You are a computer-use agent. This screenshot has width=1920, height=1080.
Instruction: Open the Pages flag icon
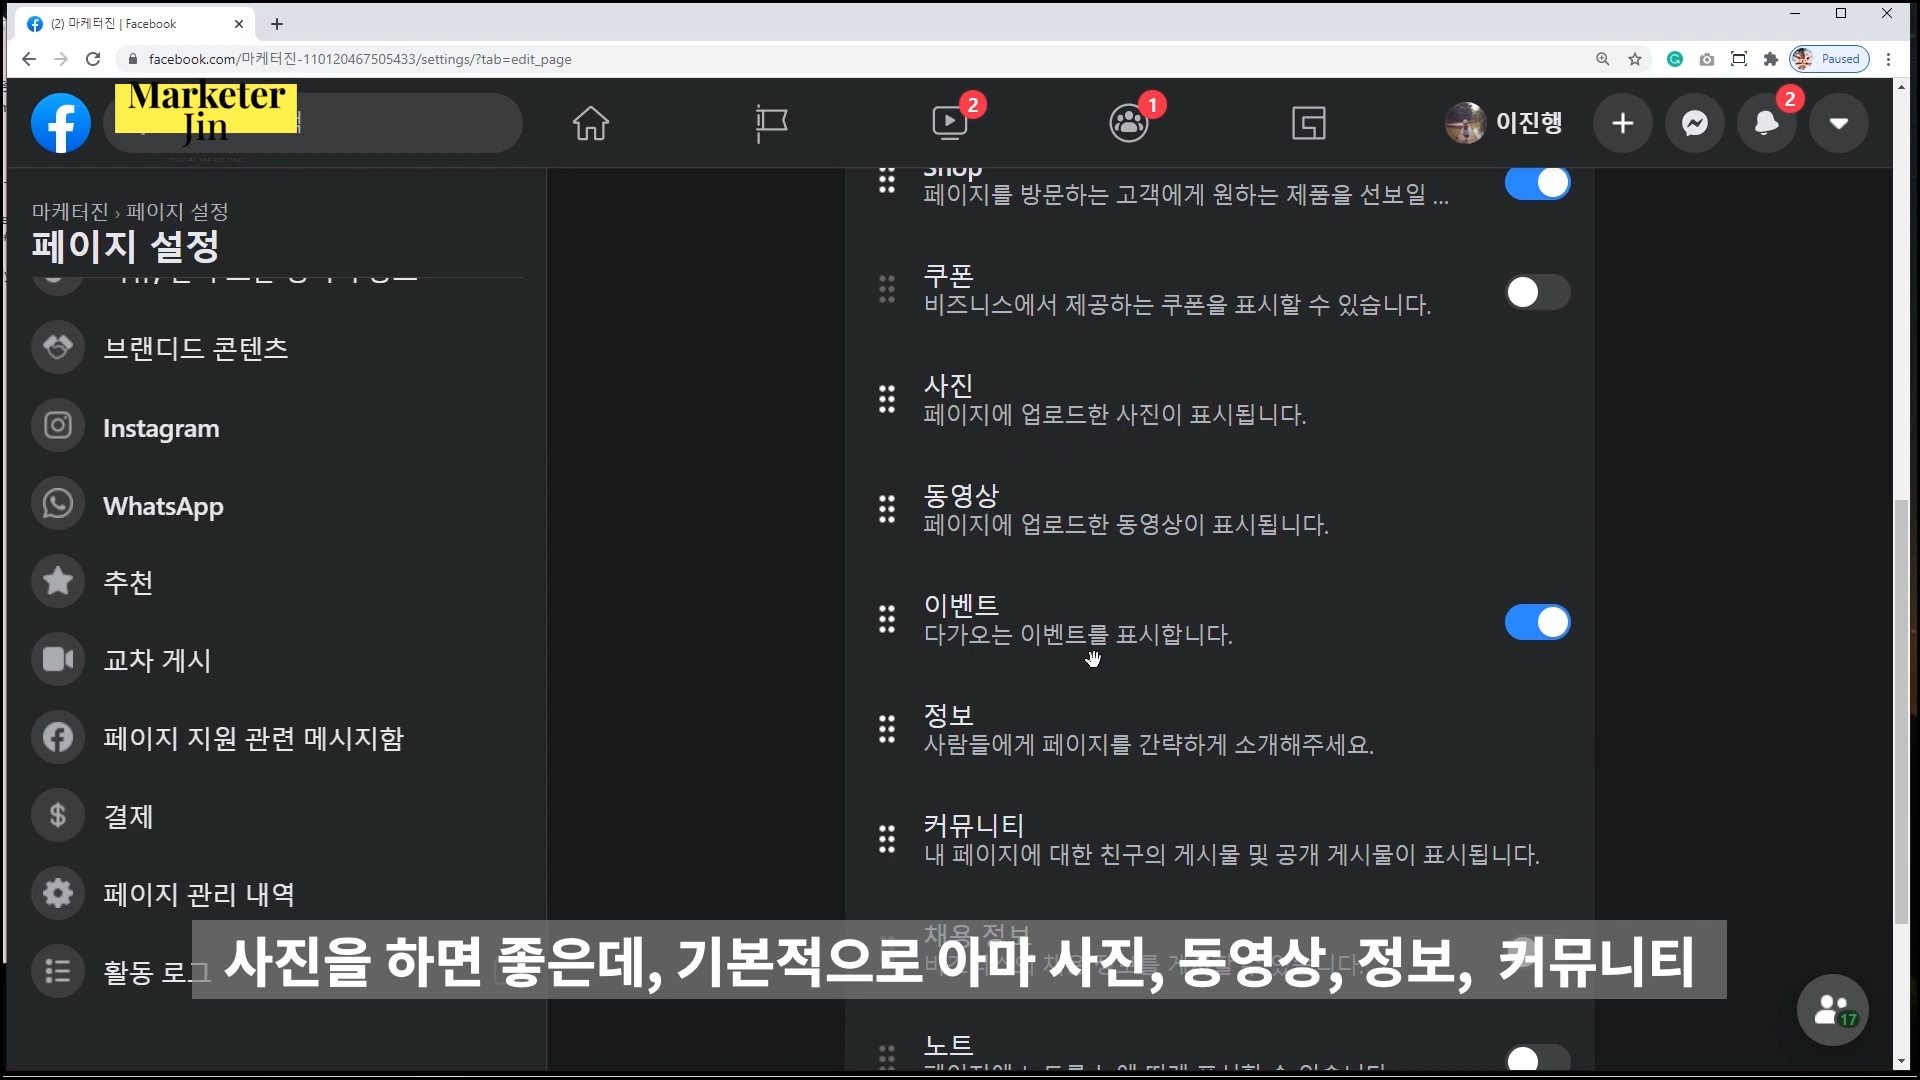pos(770,123)
